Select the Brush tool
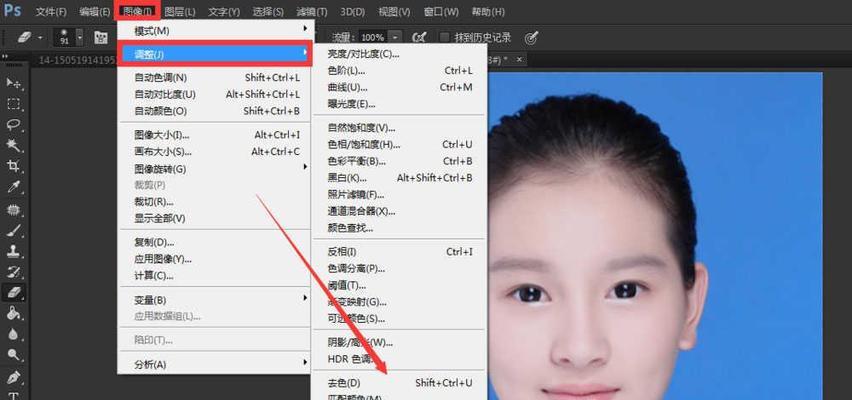 tap(13, 230)
